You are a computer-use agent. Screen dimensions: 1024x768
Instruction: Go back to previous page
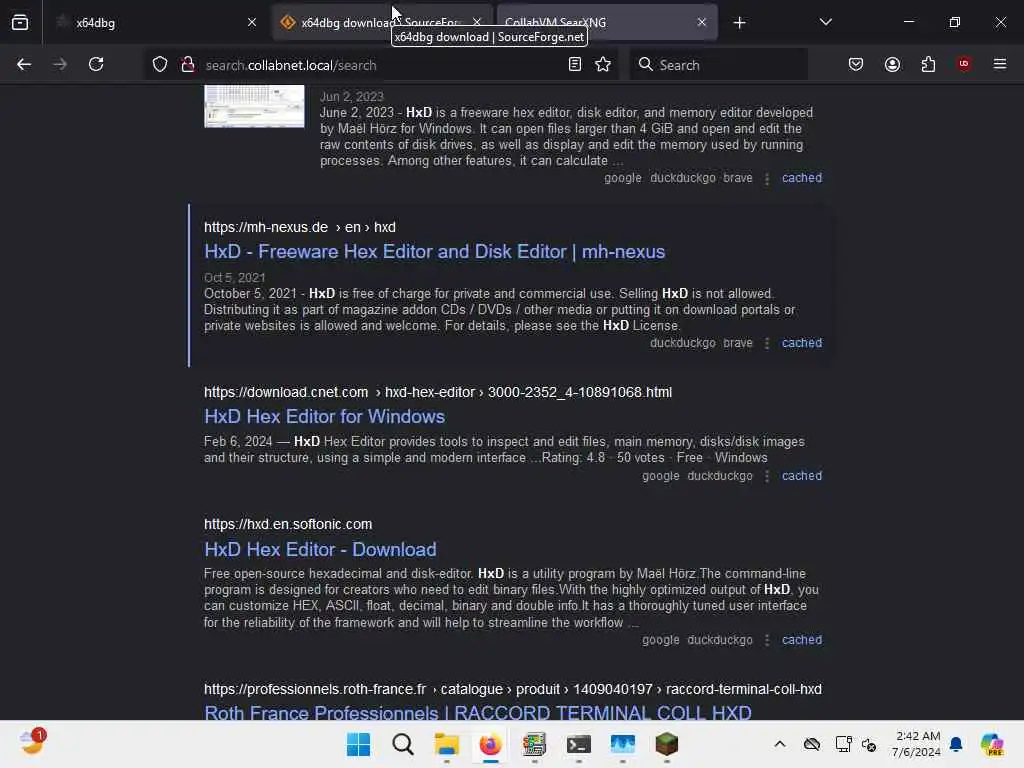point(24,65)
